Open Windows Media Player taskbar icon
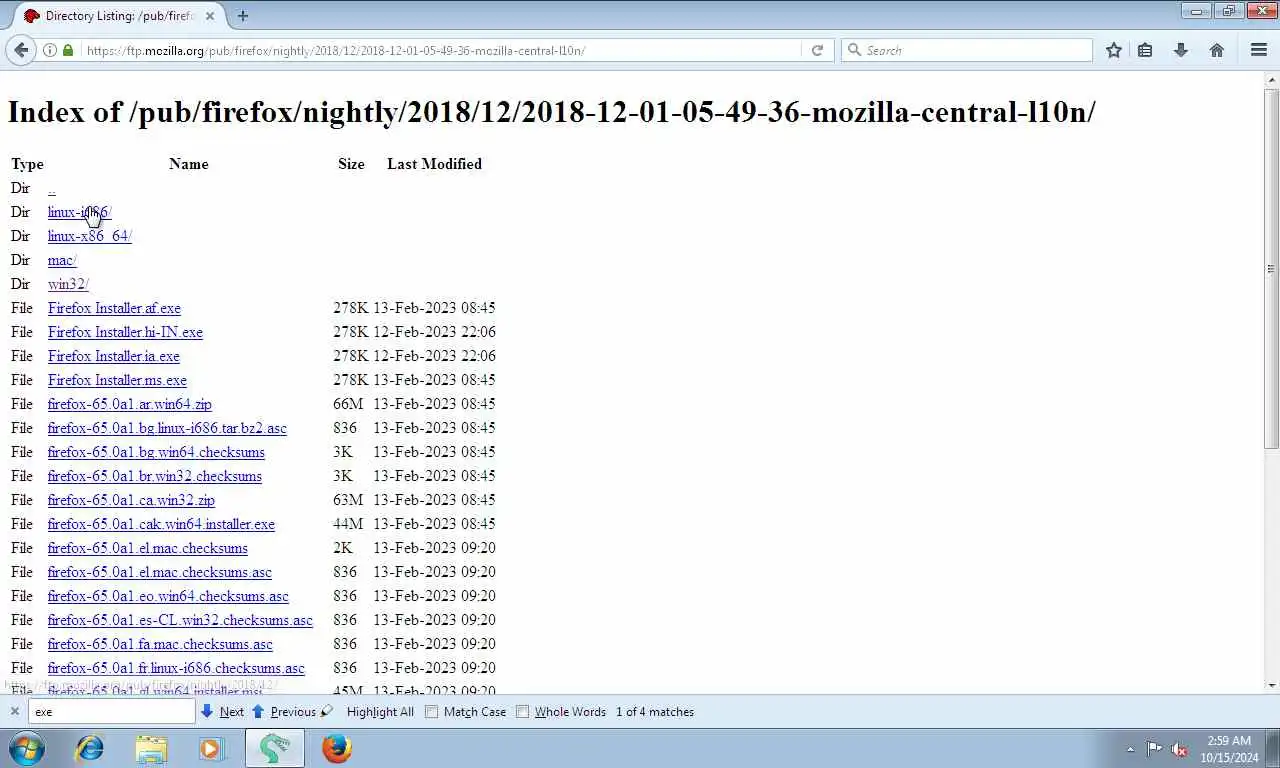Screen dimensions: 1280x768 212,748
